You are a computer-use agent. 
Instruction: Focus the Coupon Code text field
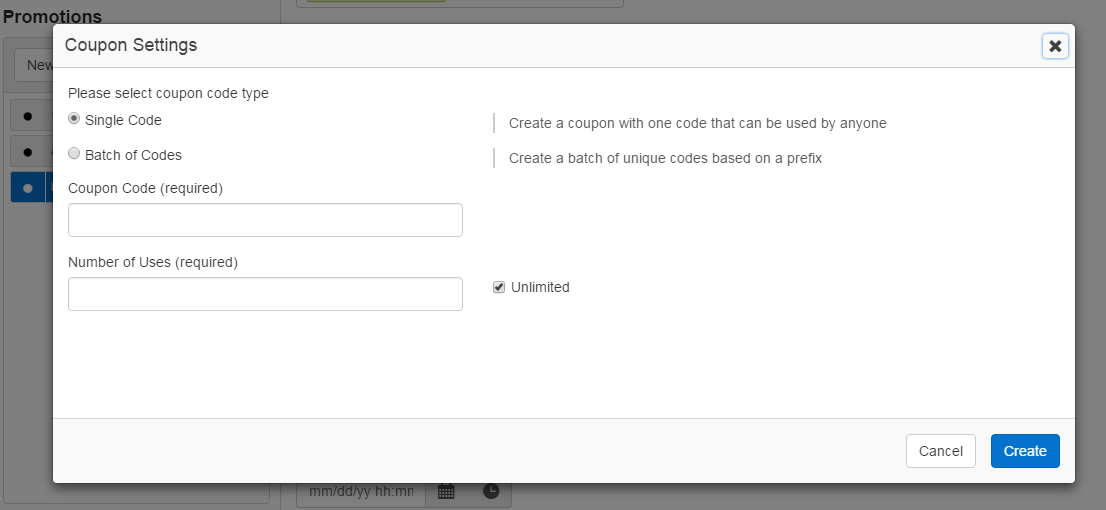coord(265,220)
